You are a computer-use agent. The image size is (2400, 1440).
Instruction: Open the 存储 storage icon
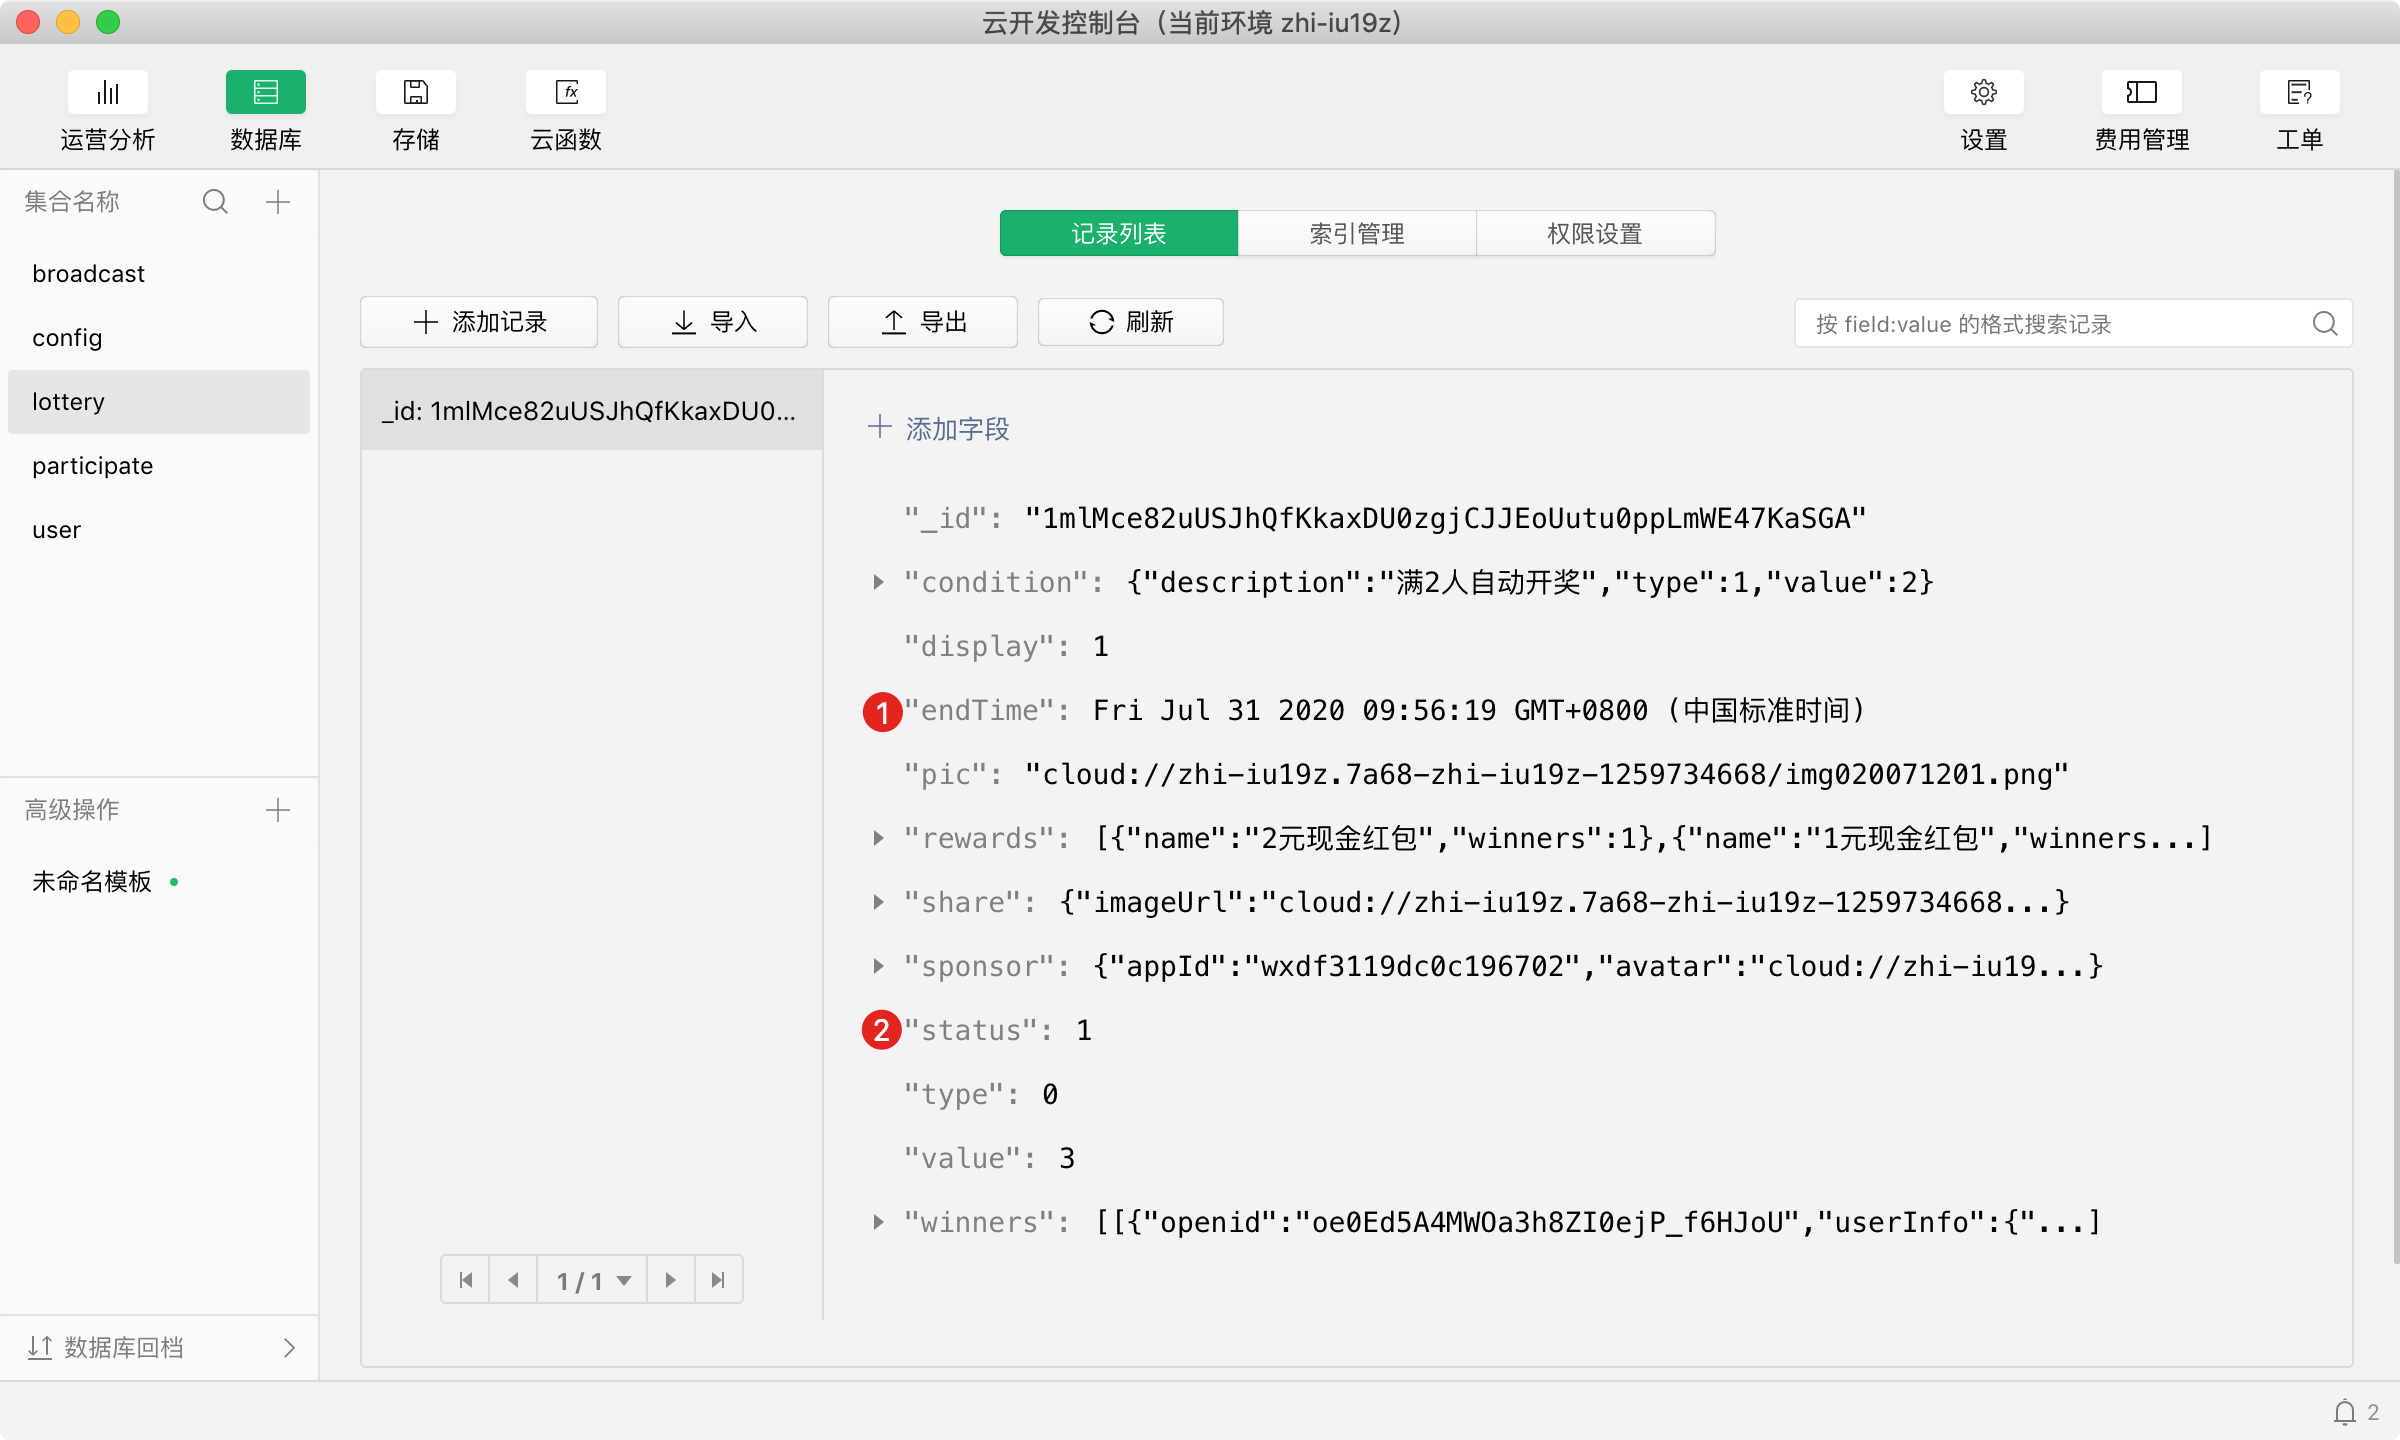(x=416, y=92)
